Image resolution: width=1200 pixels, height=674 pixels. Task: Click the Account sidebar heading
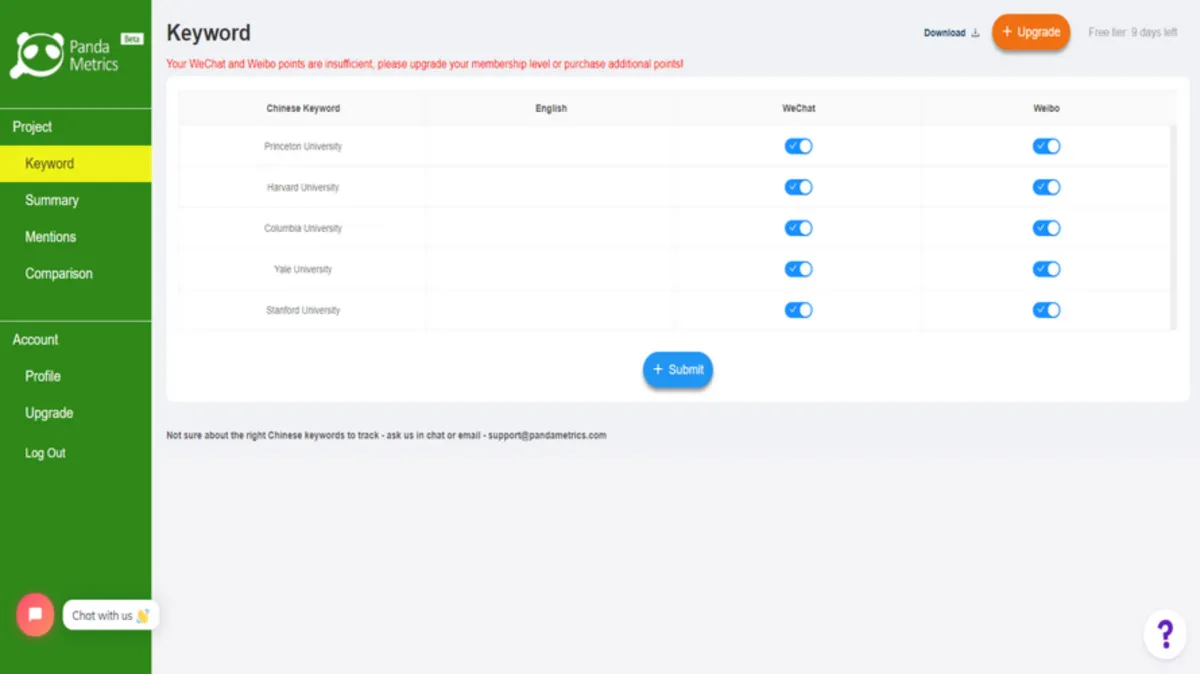pos(35,340)
